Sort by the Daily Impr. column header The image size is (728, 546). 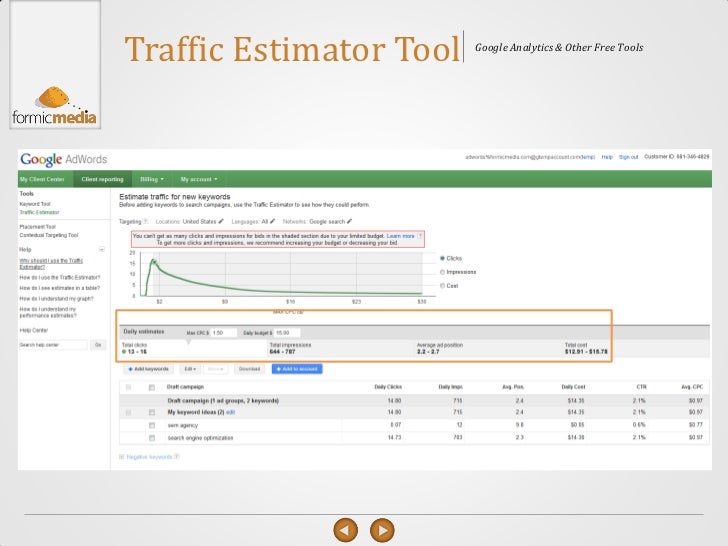pos(450,387)
